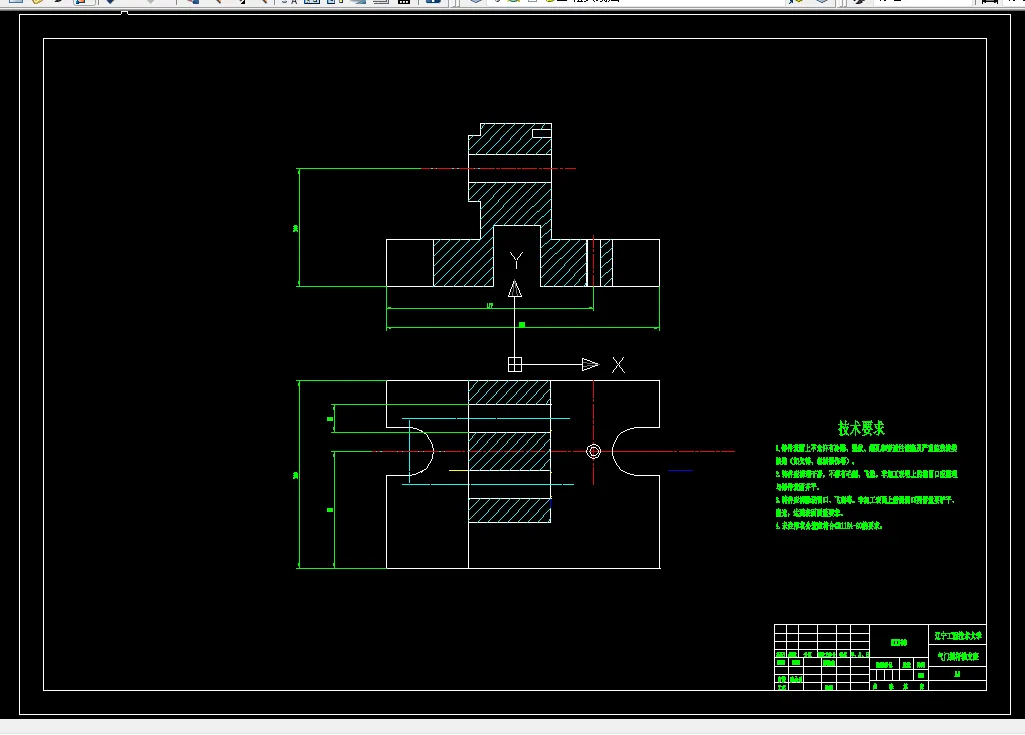Select the Y label of the UCS icon
Image resolution: width=1025 pixels, height=735 pixels.
[x=516, y=261]
